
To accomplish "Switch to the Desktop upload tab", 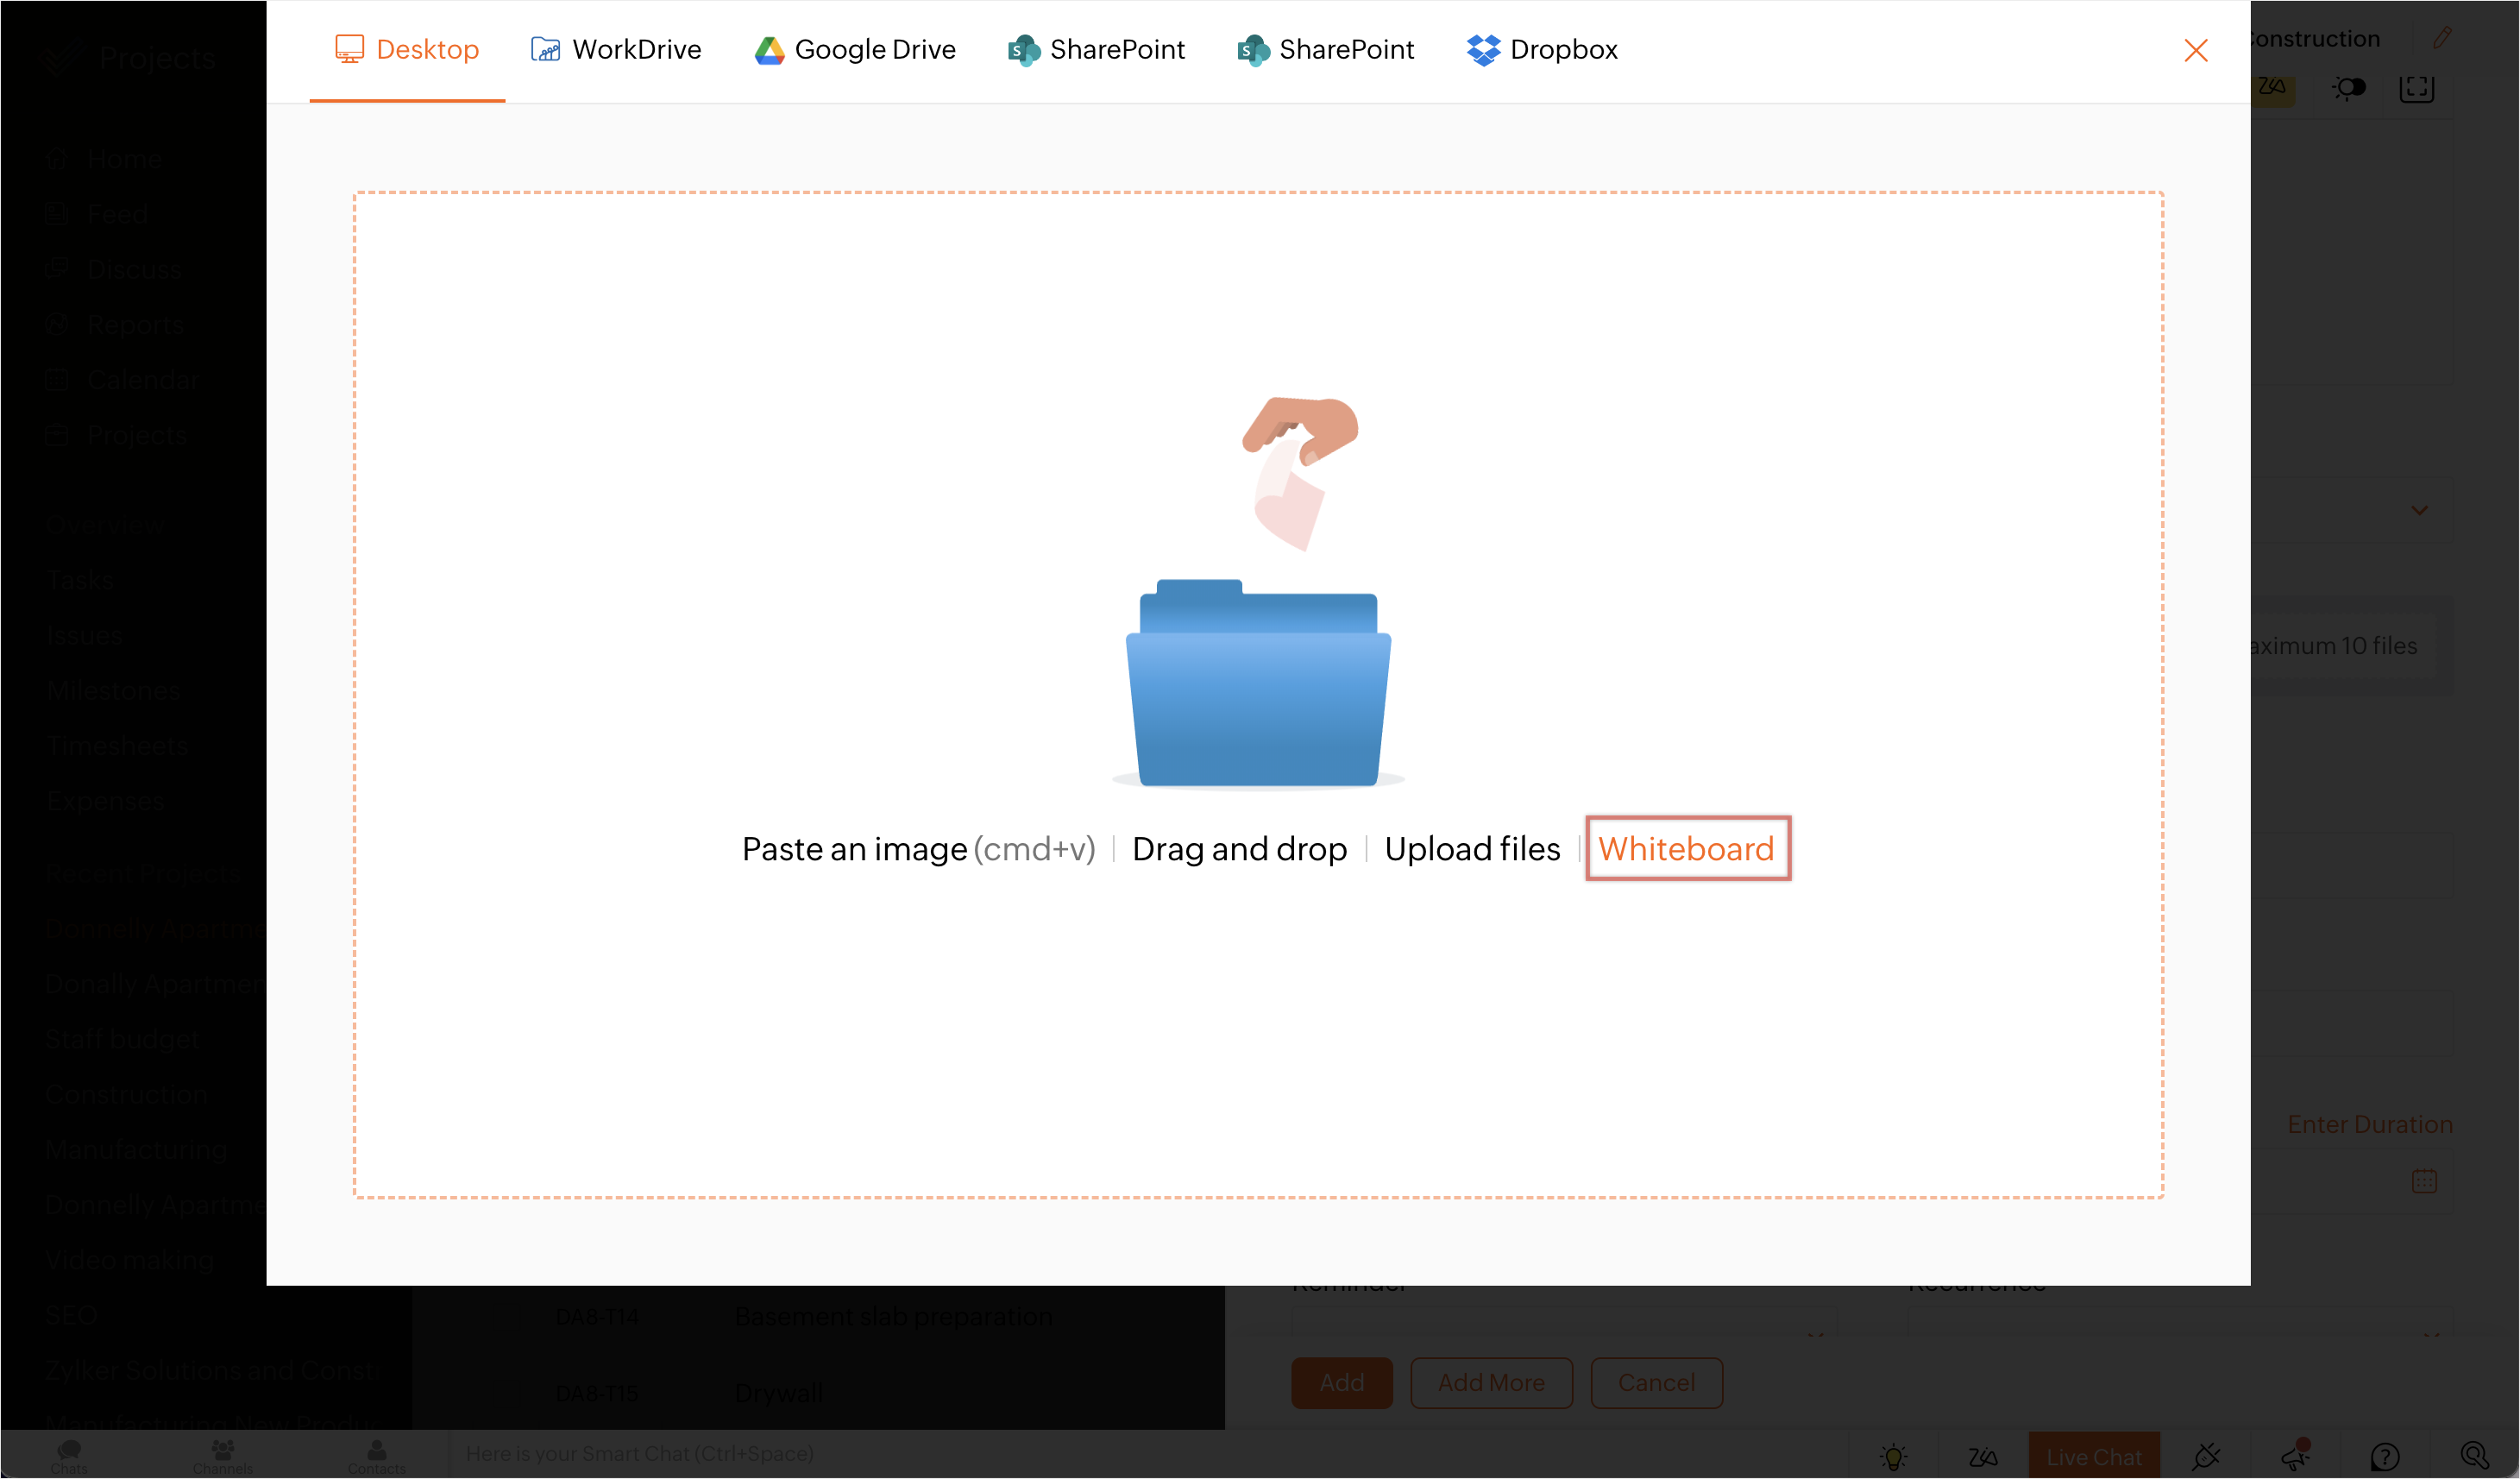I will (x=407, y=50).
